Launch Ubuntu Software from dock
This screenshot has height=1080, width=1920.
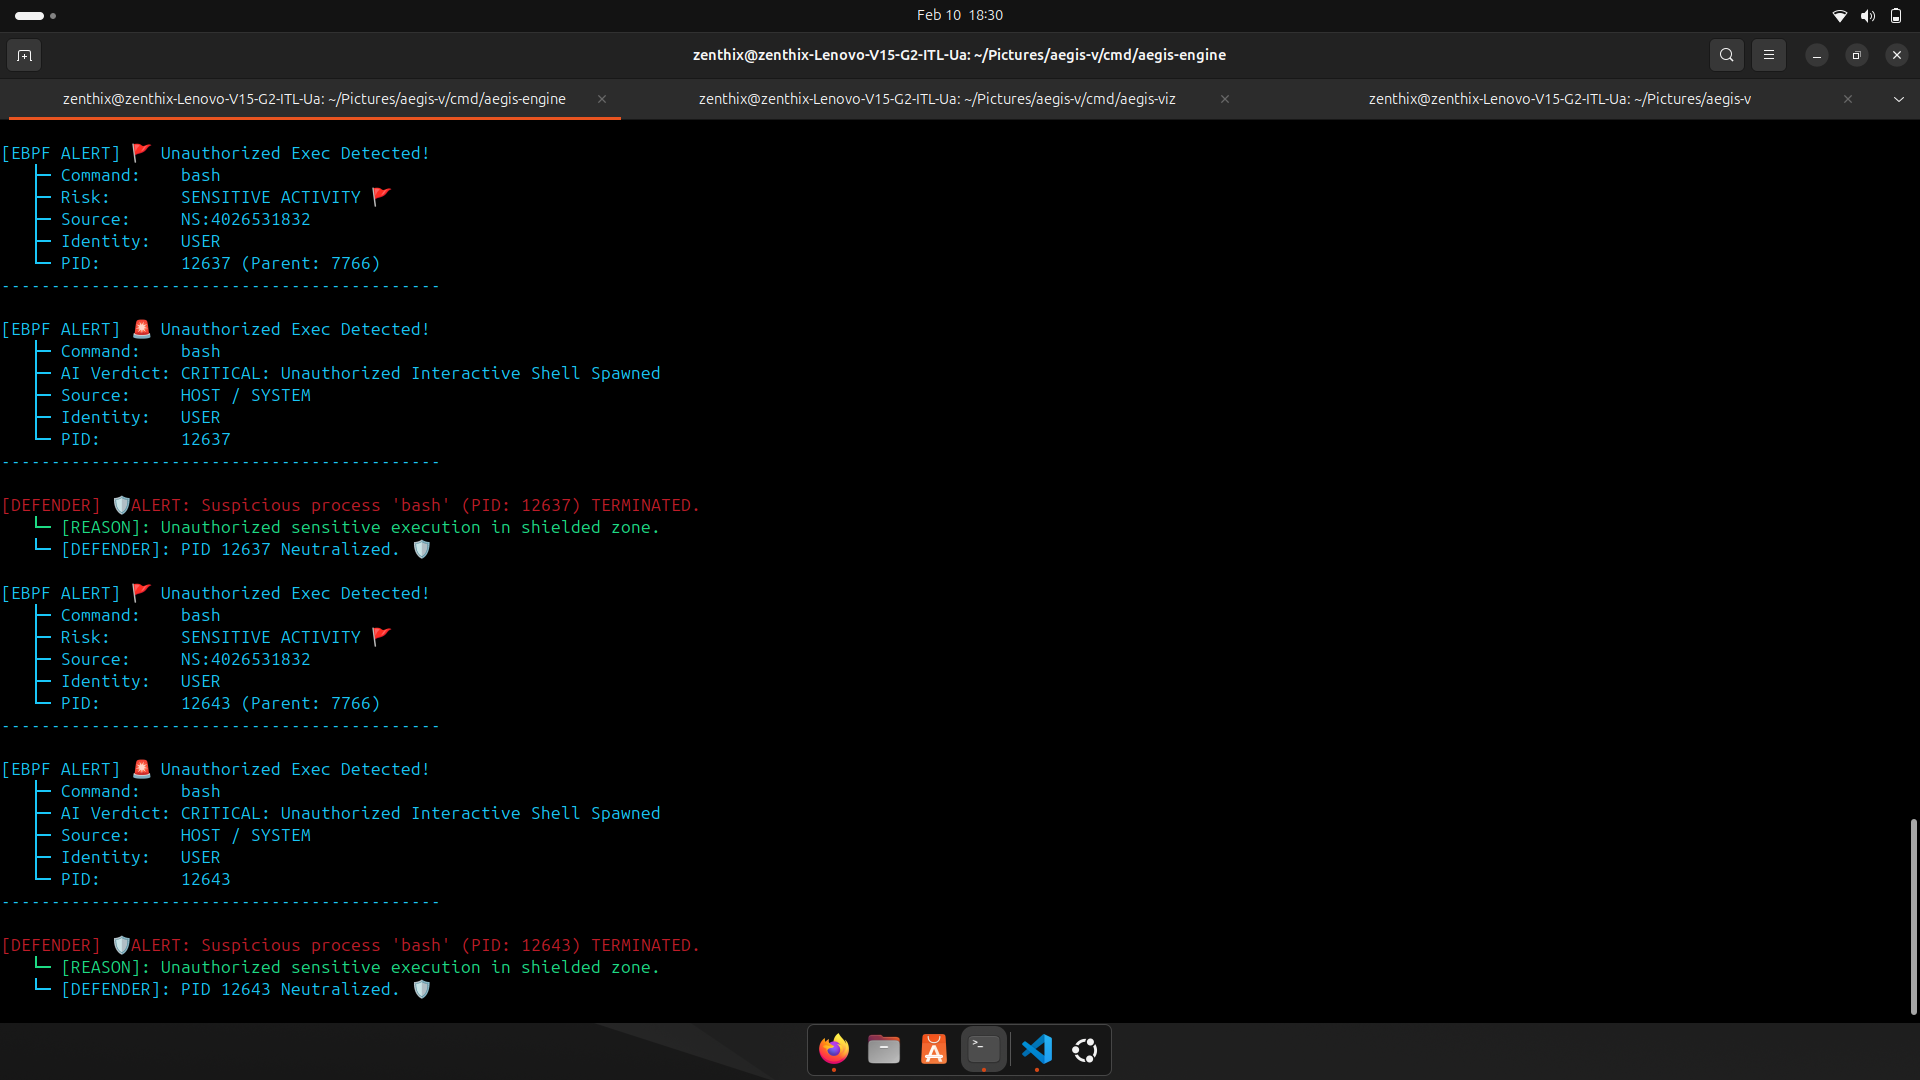pos(933,1049)
